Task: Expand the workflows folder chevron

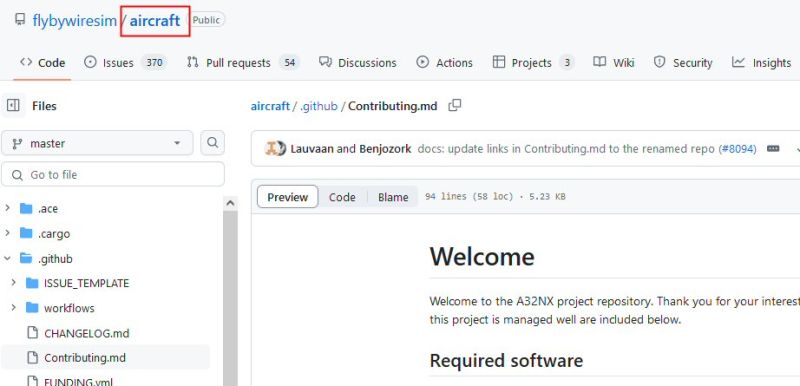Action: pos(14,308)
